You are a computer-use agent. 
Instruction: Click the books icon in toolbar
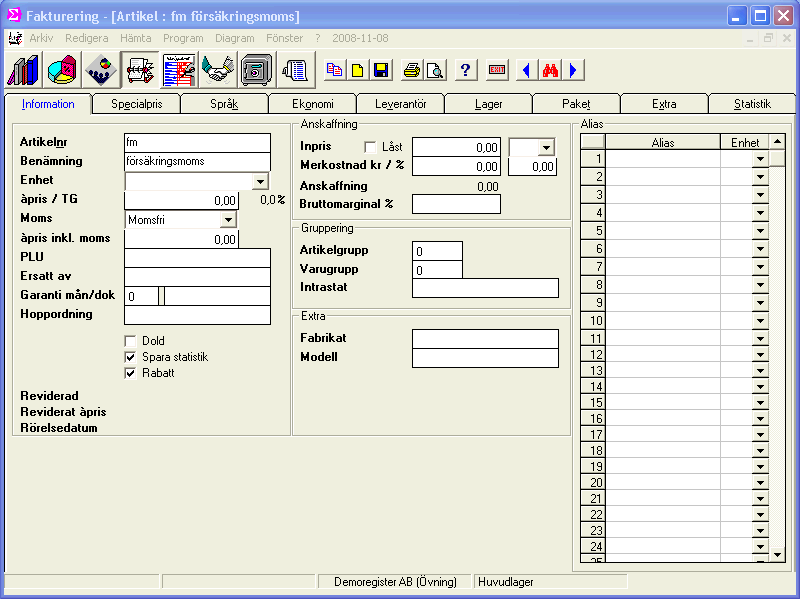coord(24,70)
